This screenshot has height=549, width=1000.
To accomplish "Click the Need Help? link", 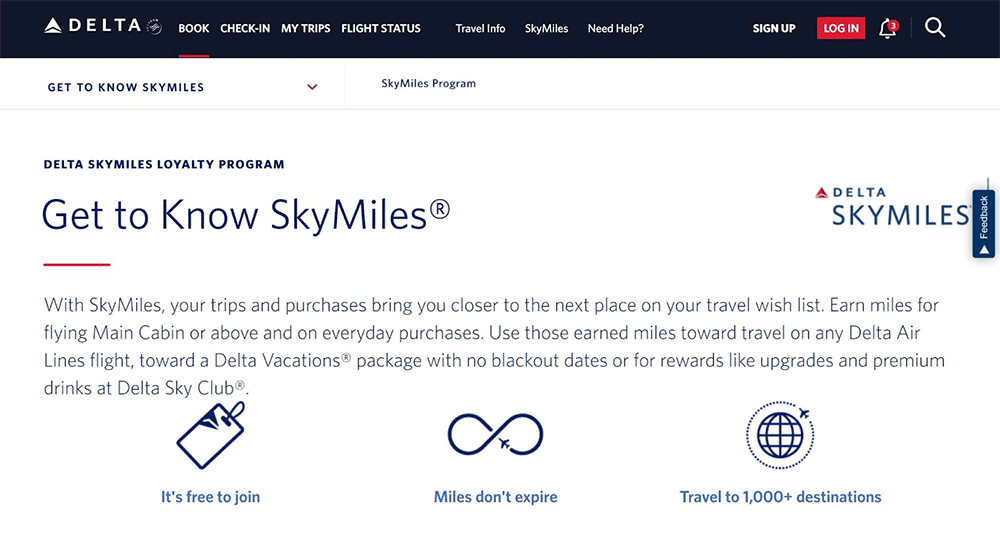I will tap(615, 28).
